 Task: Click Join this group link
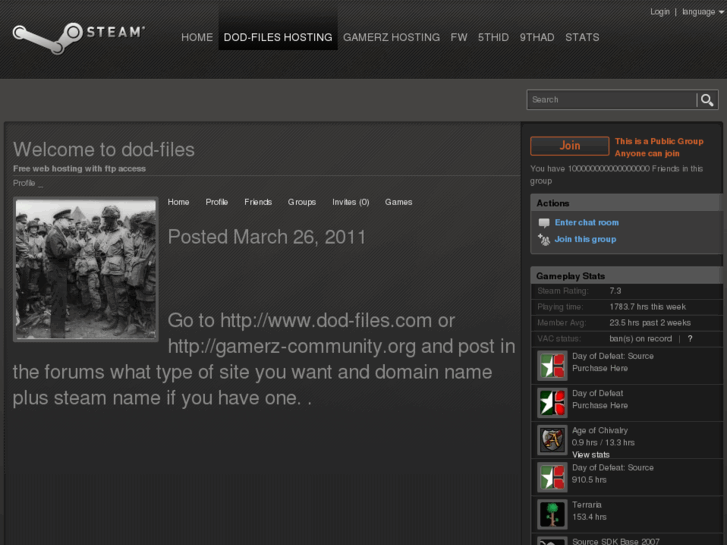[x=585, y=239]
